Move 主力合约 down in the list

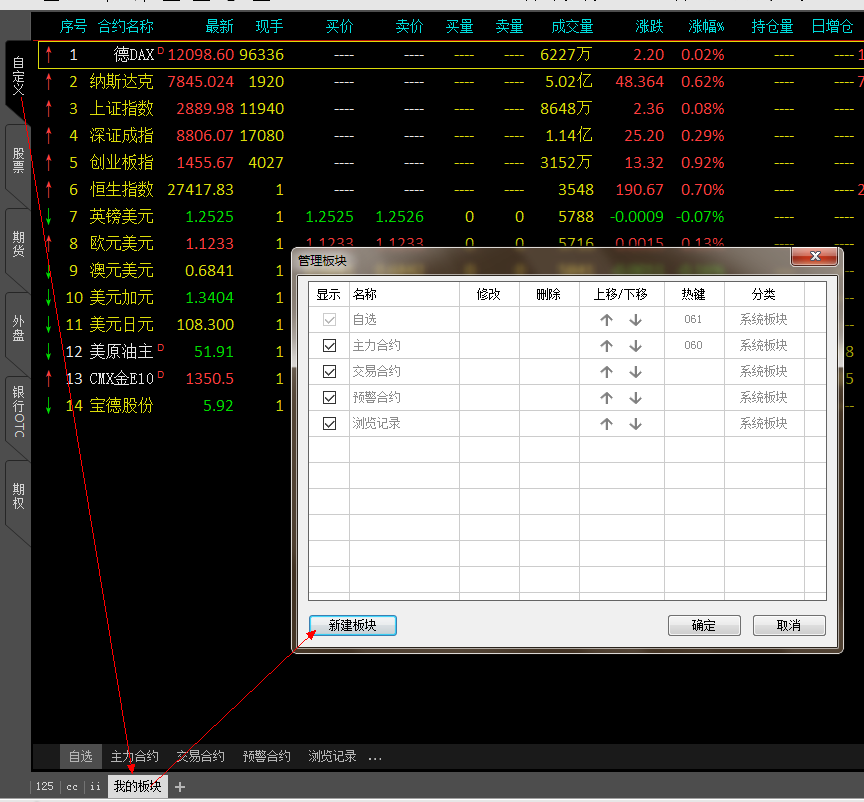coord(635,346)
